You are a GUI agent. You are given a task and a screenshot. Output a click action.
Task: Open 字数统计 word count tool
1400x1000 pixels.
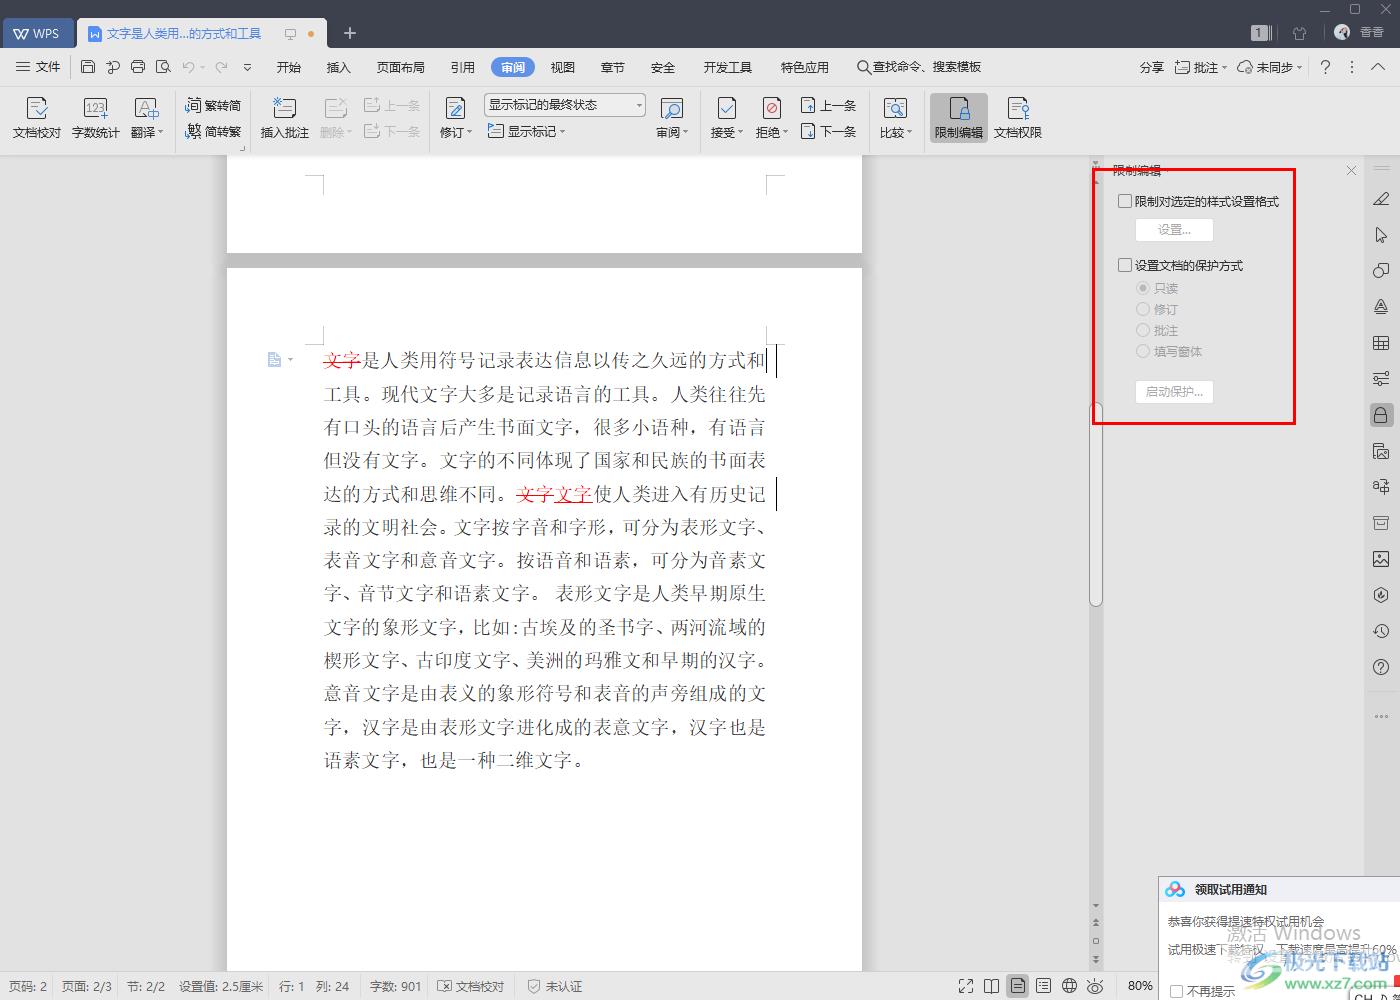tap(95, 118)
